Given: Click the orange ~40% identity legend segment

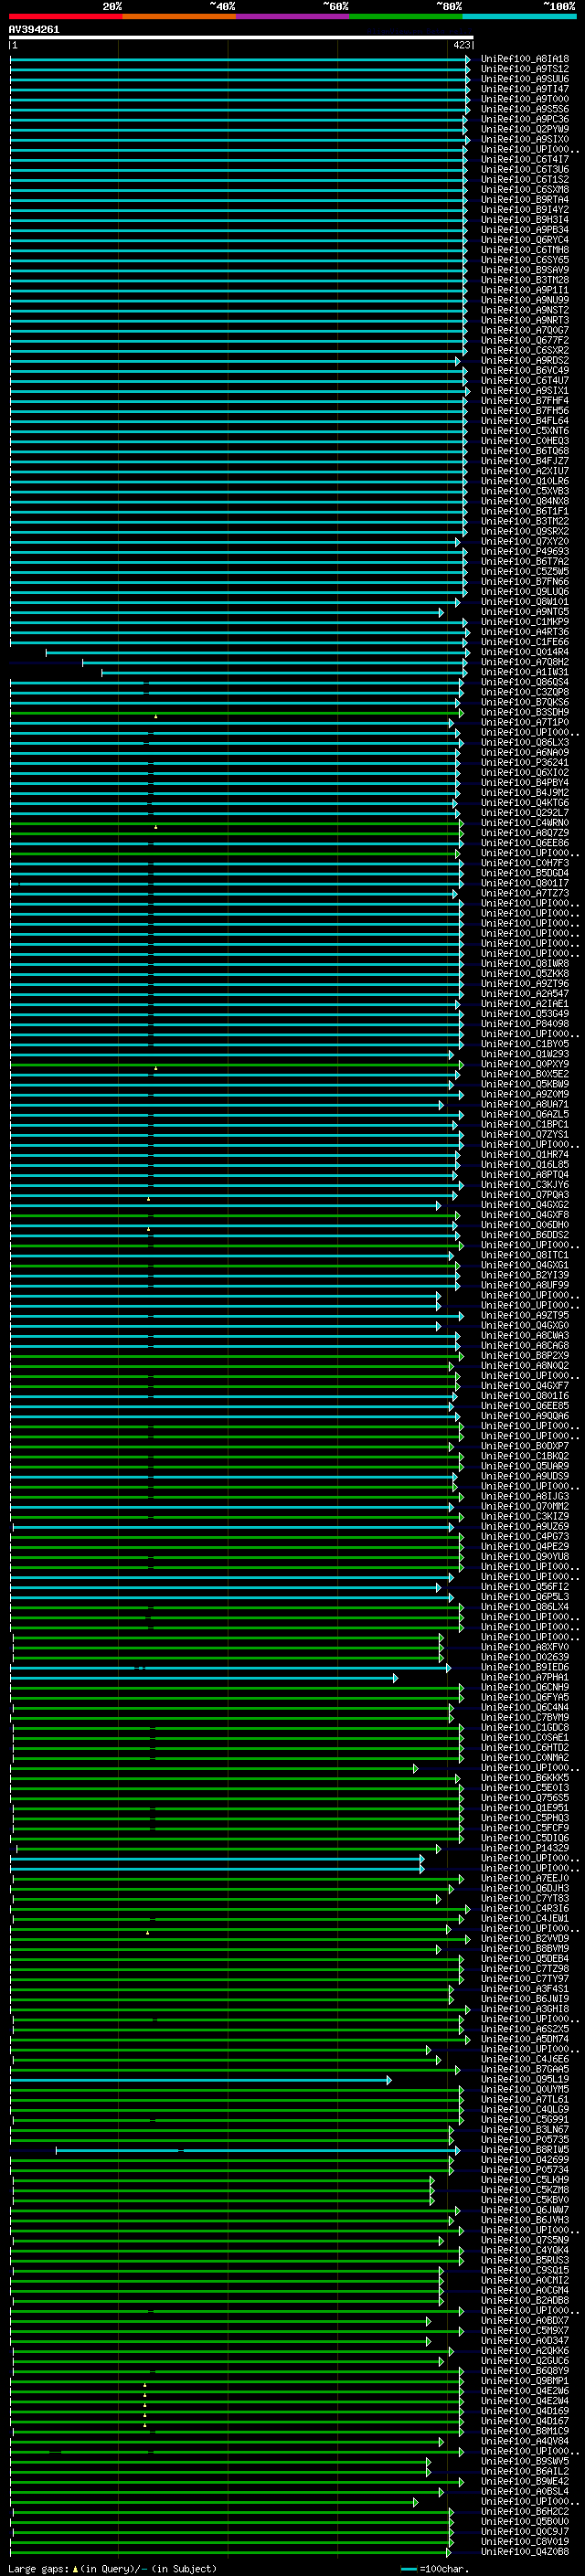Looking at the screenshot, I should [x=179, y=16].
